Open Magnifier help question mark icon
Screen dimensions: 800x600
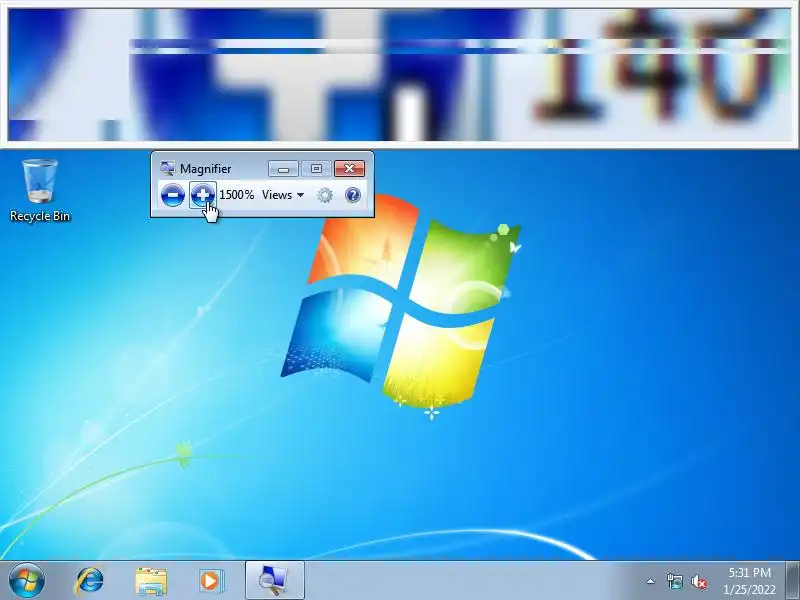353,195
